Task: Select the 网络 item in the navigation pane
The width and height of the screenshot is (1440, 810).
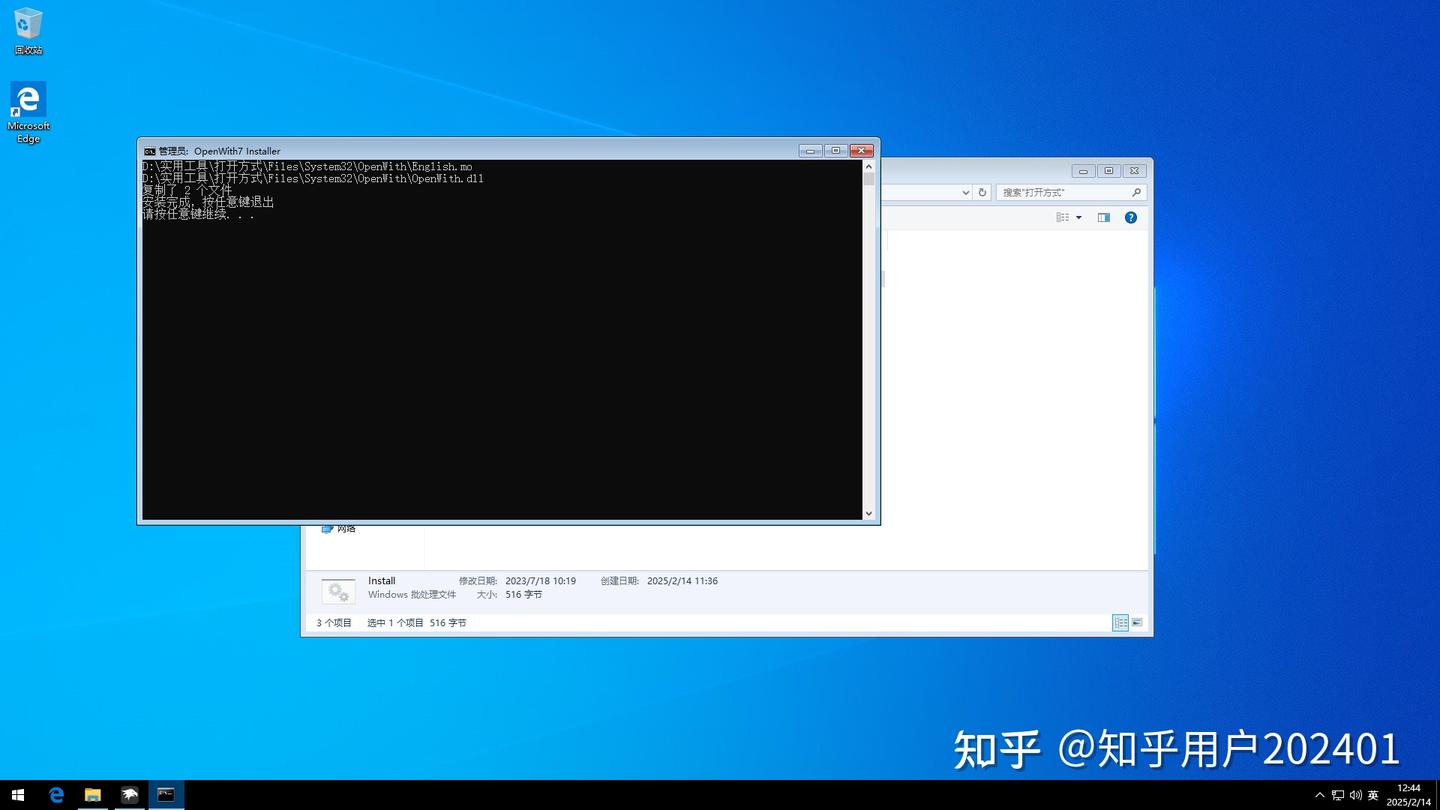Action: (347, 528)
